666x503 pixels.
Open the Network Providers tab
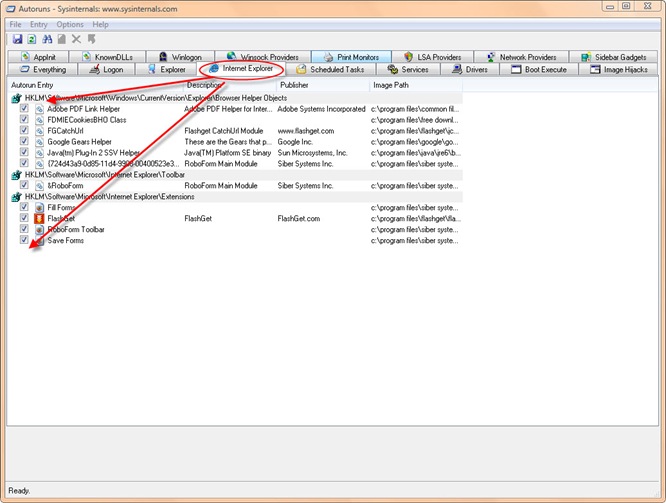(x=521, y=57)
